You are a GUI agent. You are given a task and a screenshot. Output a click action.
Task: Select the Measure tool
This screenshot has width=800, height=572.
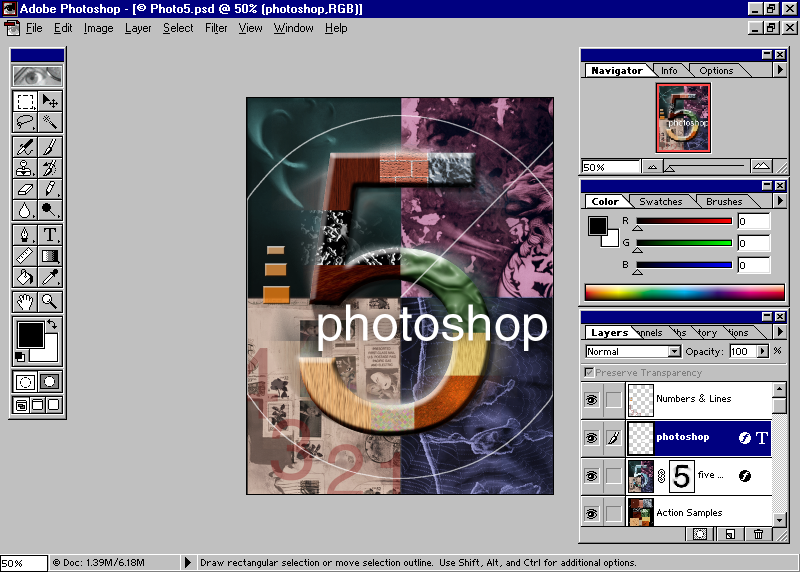tap(25, 256)
